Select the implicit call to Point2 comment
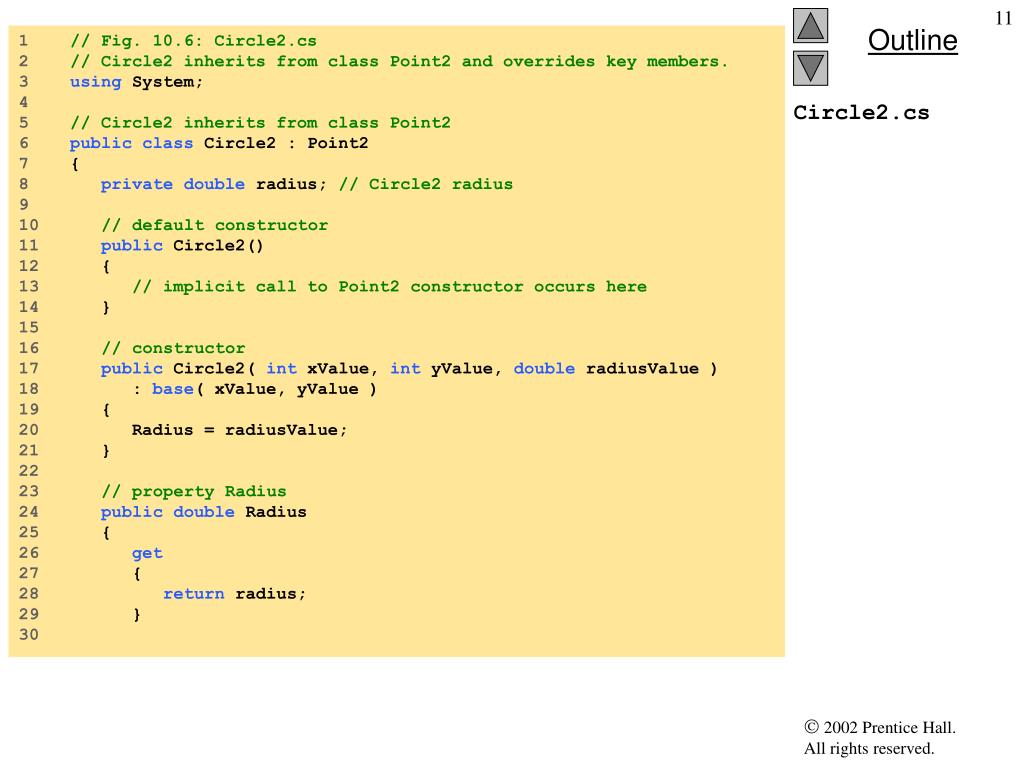 pos(389,287)
